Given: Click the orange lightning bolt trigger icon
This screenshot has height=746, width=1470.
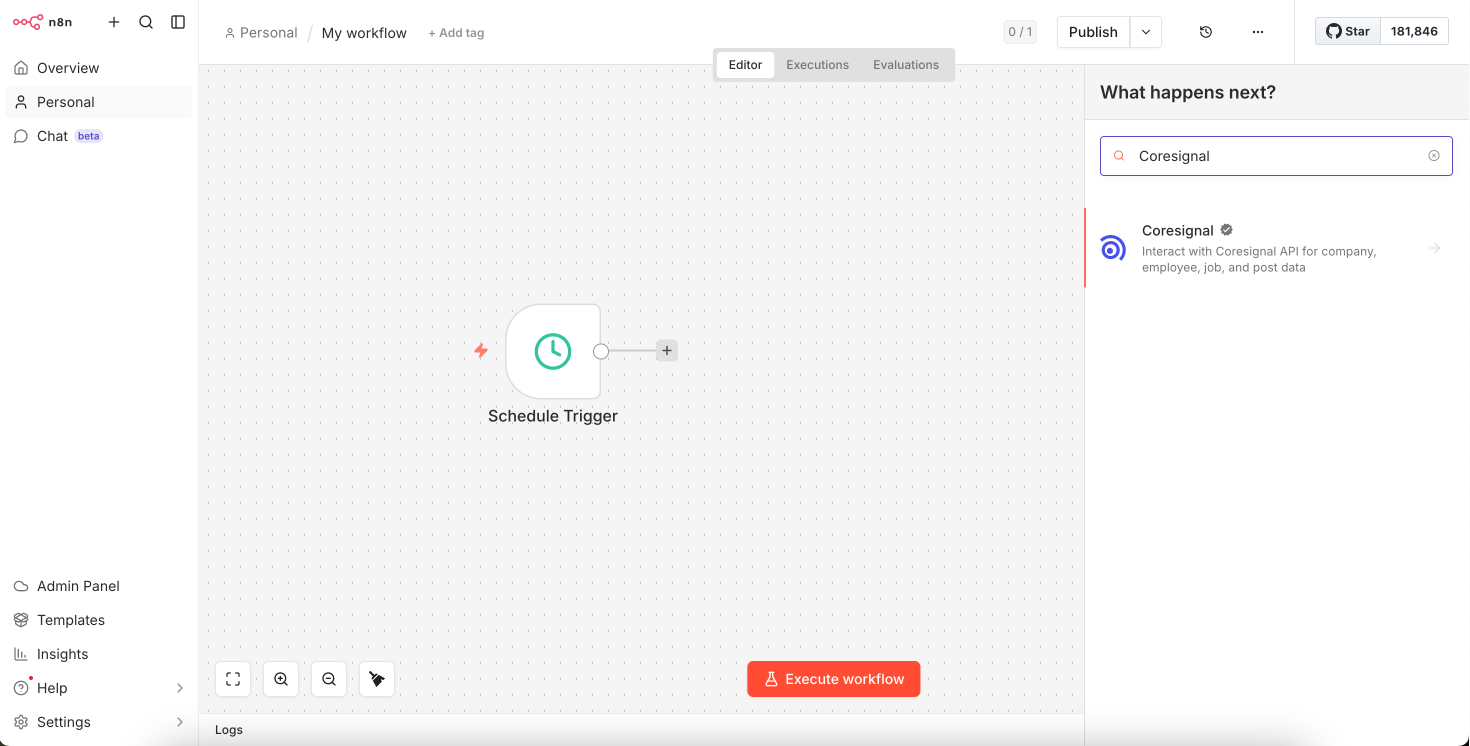Looking at the screenshot, I should (x=481, y=351).
